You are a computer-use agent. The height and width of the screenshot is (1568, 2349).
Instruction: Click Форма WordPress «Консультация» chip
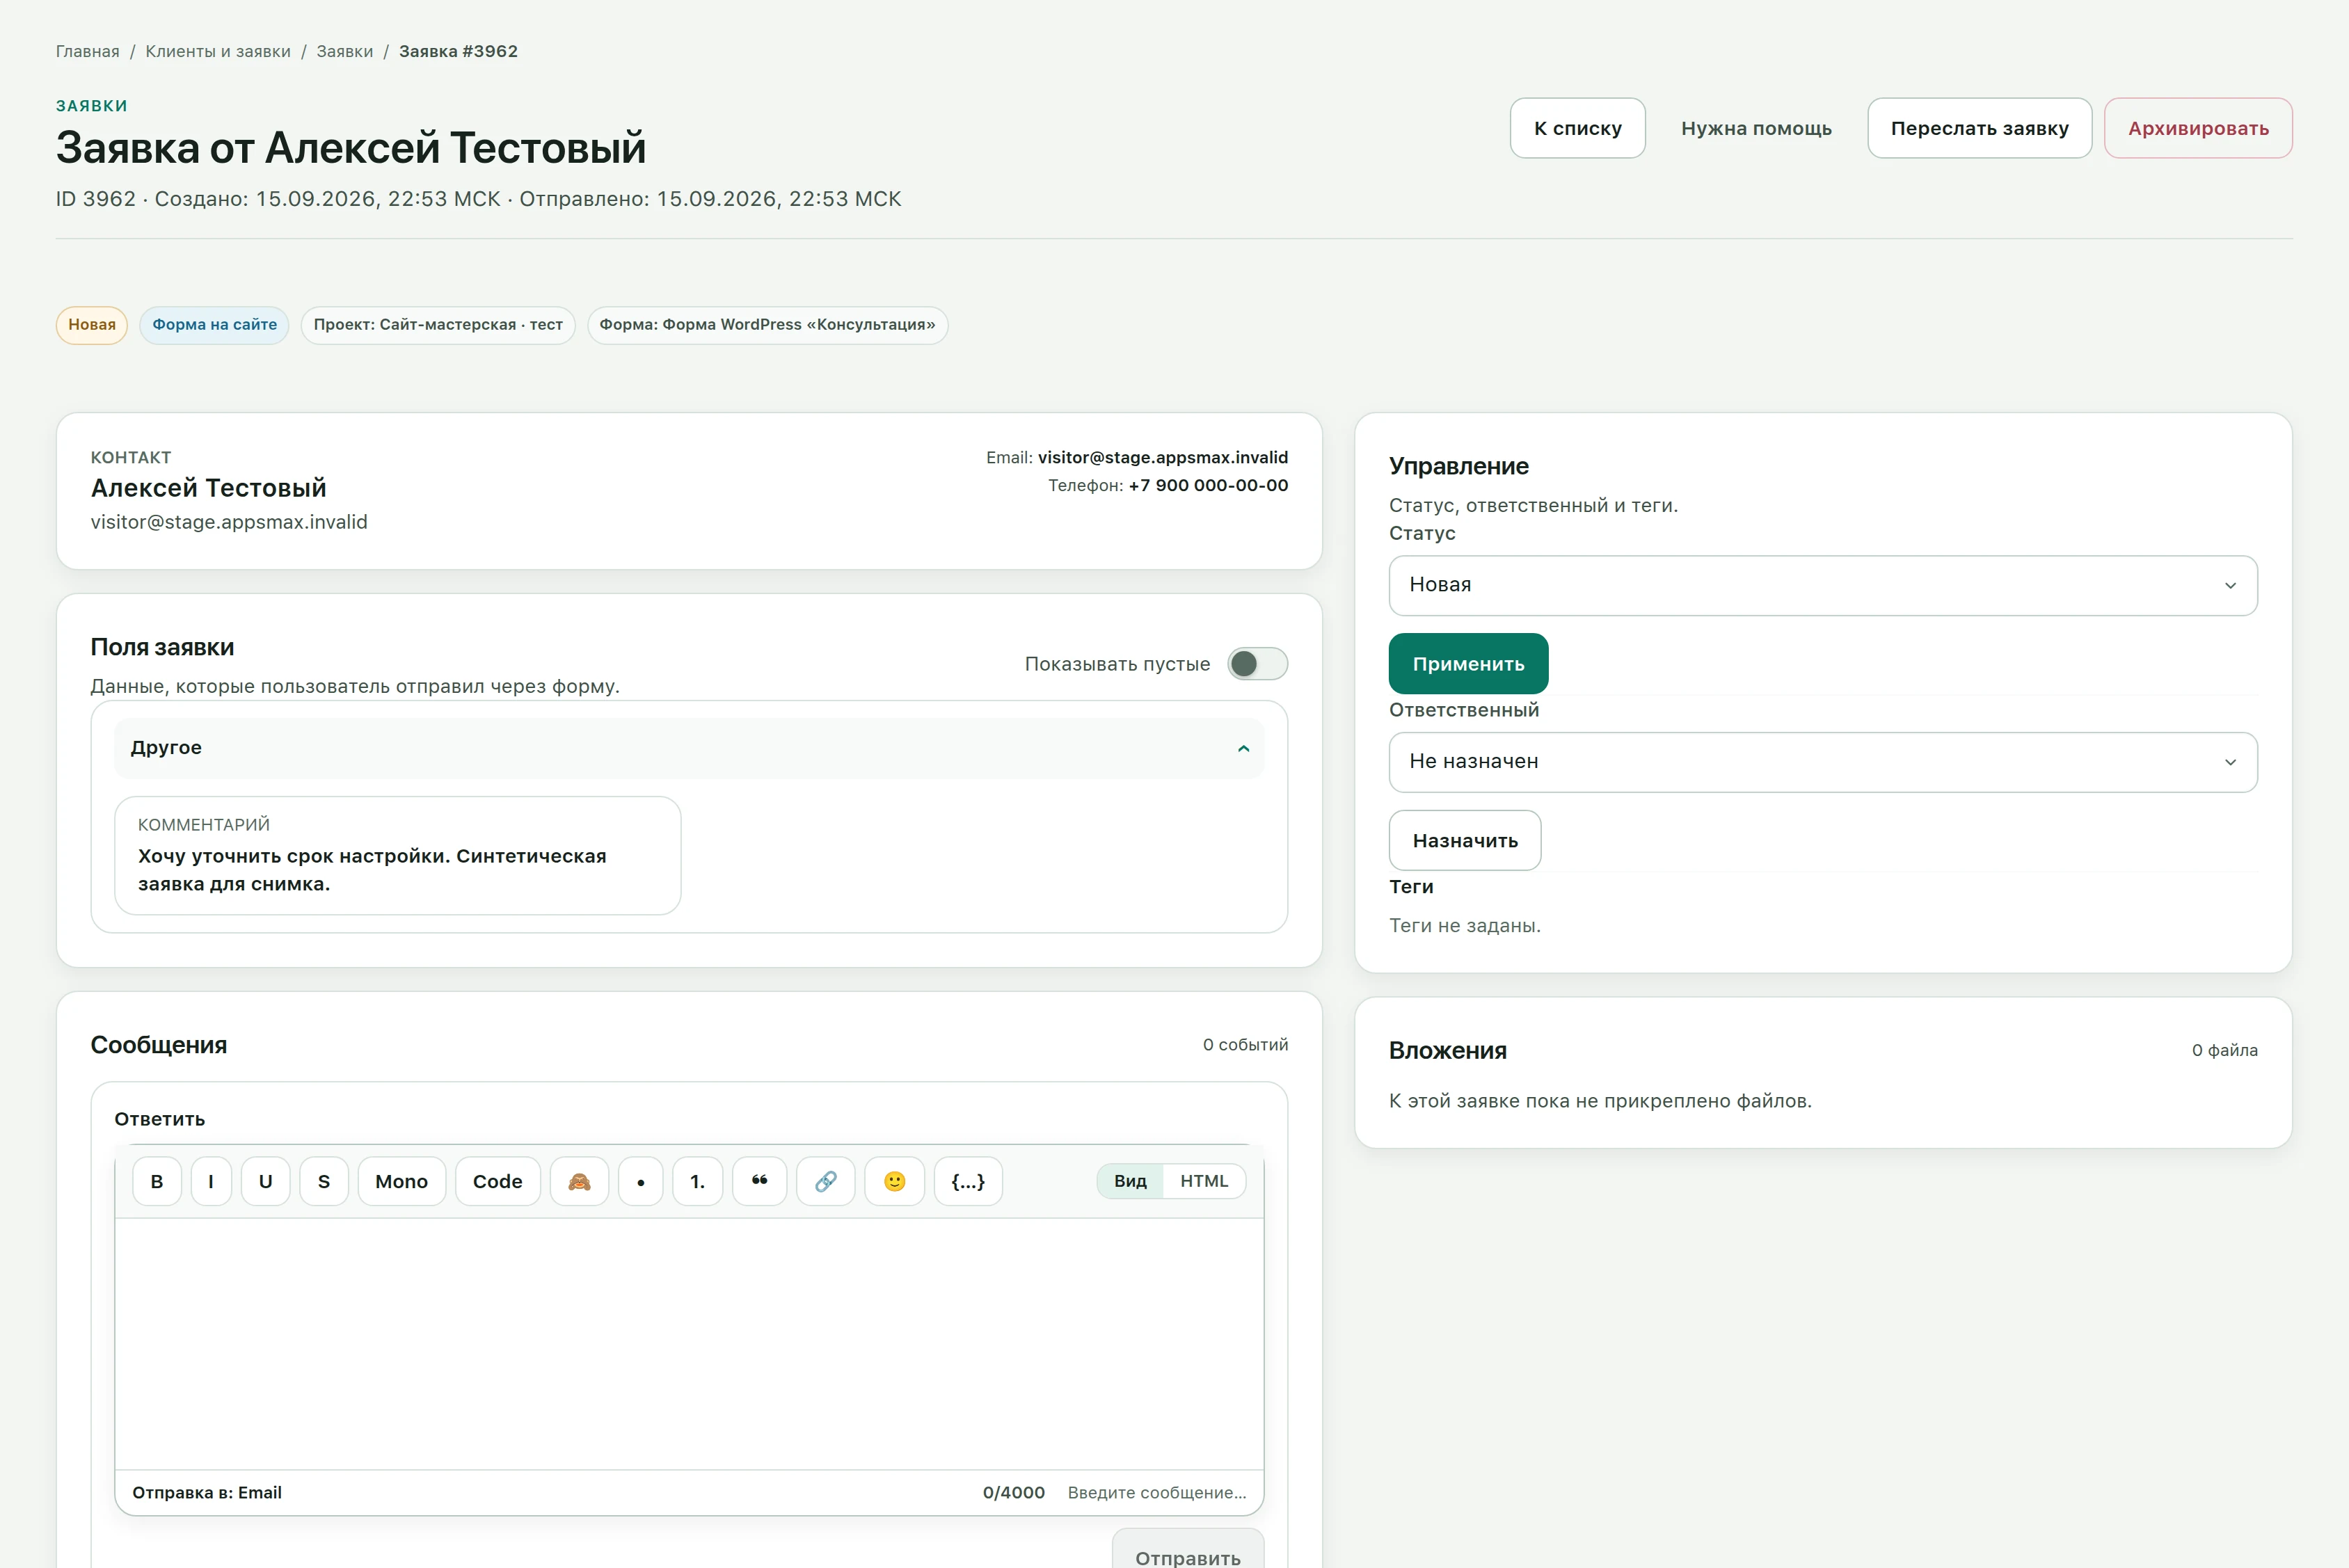(x=767, y=325)
